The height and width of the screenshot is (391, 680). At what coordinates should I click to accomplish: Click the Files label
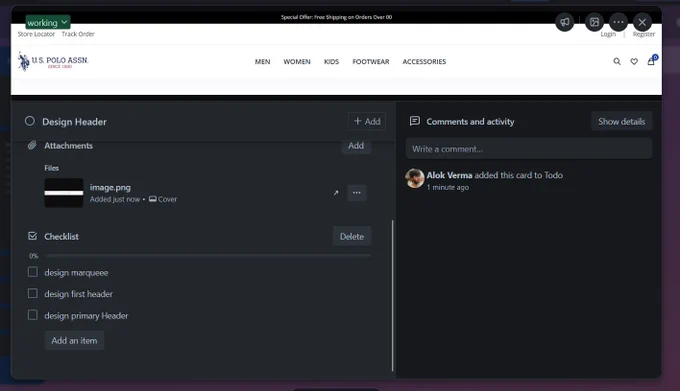pos(52,168)
